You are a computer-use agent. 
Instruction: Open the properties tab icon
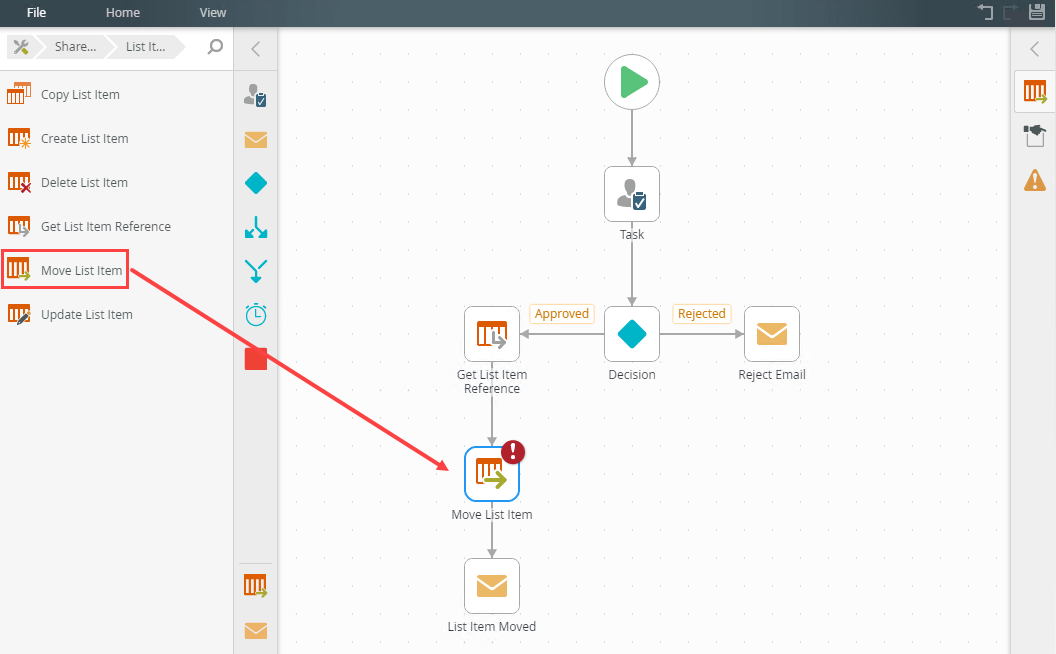(x=1035, y=135)
